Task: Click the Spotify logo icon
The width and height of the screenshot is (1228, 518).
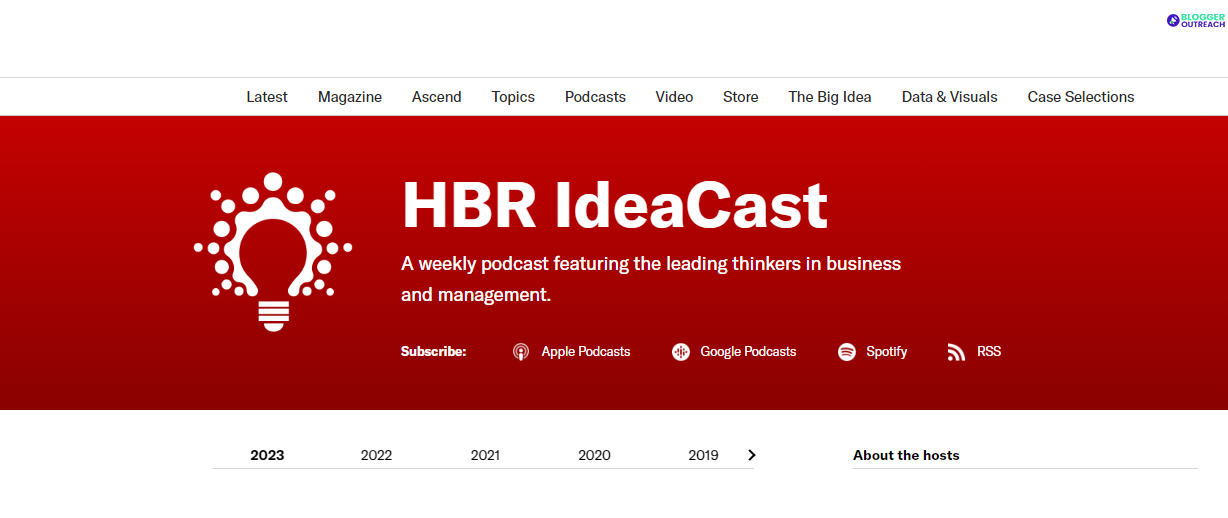Action: (x=847, y=352)
